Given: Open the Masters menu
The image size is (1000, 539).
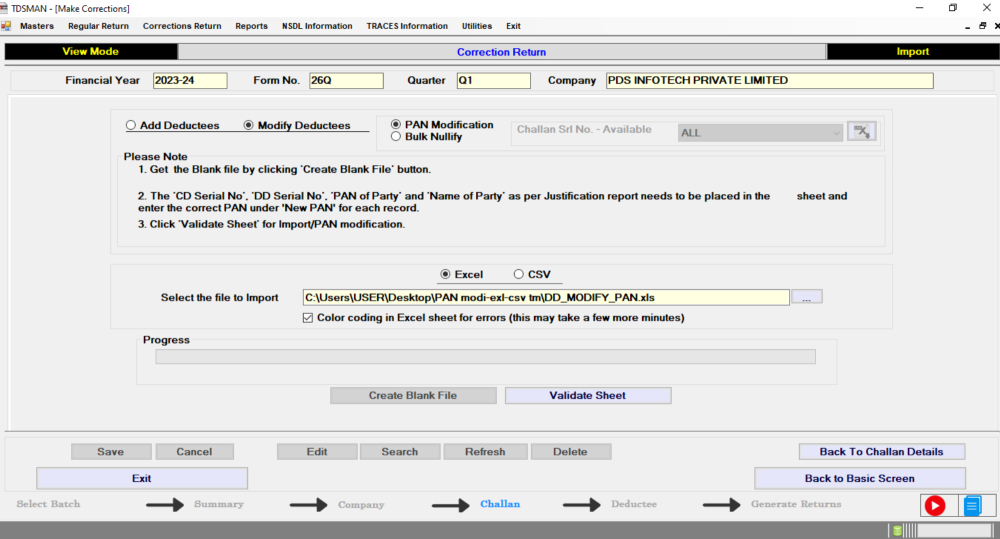Looking at the screenshot, I should pos(37,26).
